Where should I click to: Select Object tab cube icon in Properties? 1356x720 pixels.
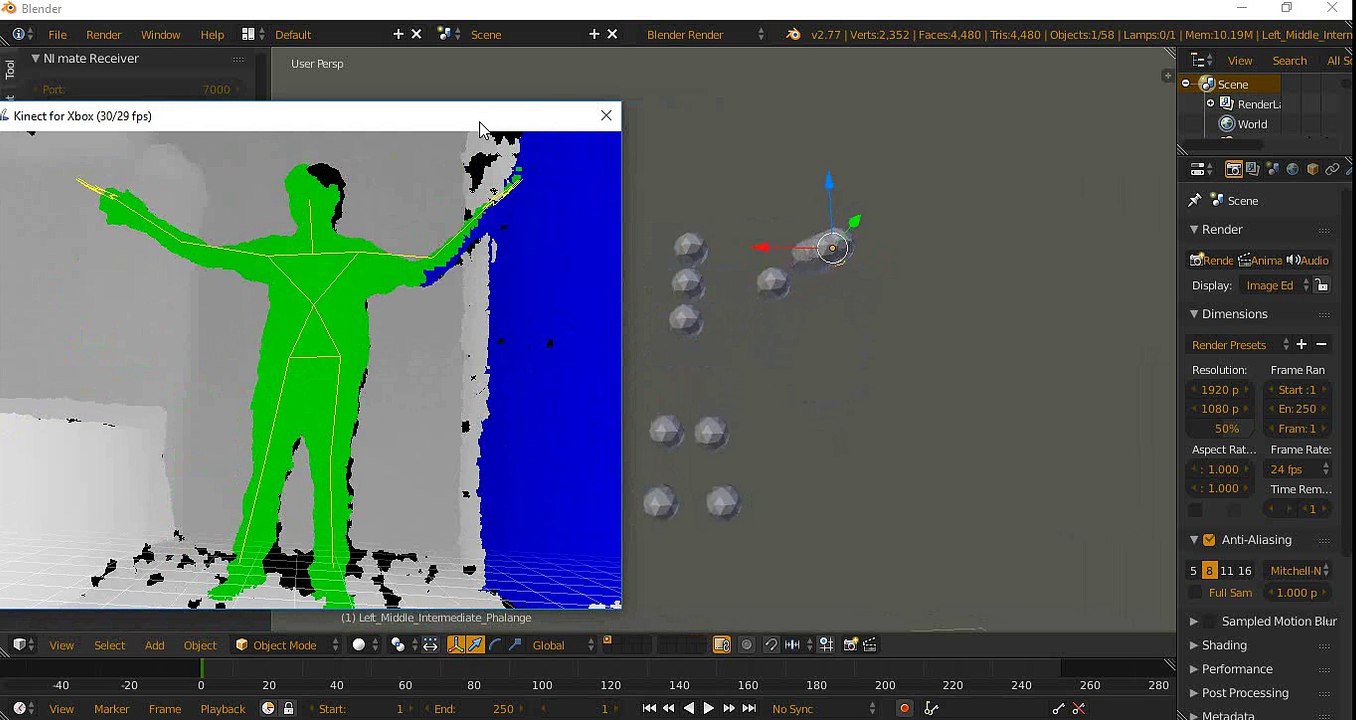[x=1312, y=169]
